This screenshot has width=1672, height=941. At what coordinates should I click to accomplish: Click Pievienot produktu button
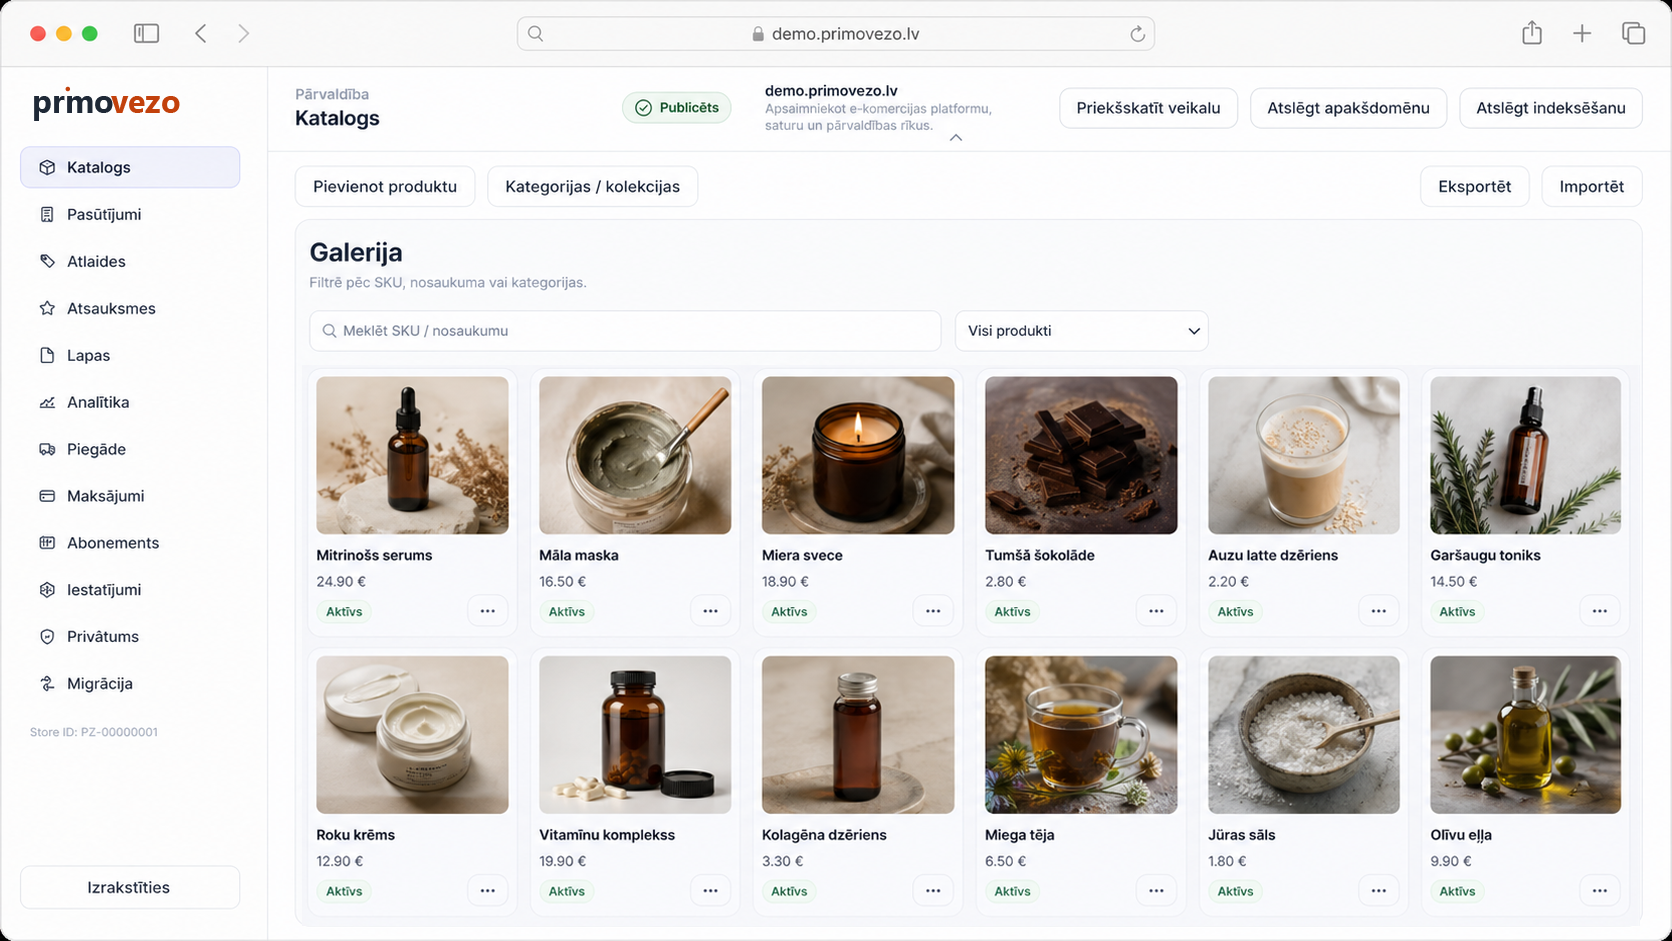pyautogui.click(x=385, y=187)
